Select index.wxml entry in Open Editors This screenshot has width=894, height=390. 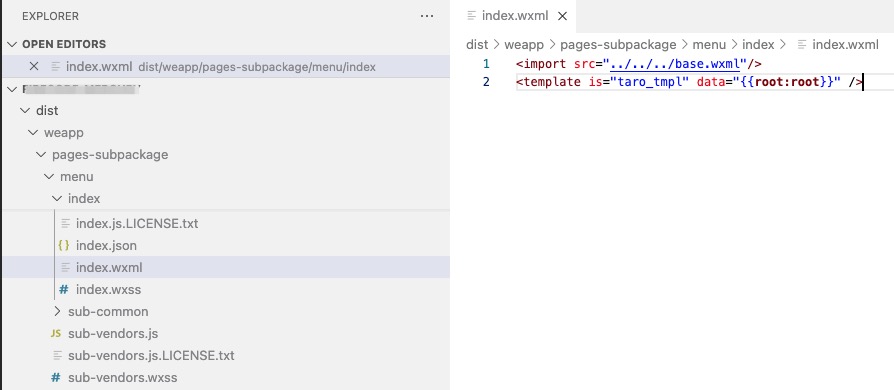tap(225, 67)
